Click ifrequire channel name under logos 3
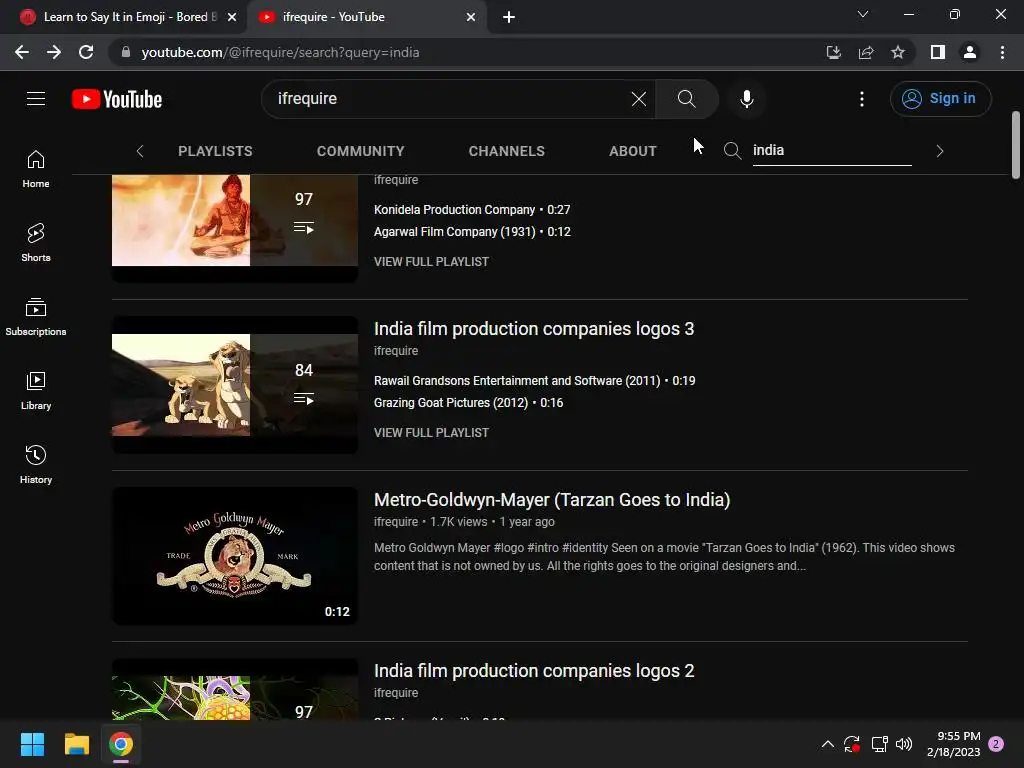The image size is (1024, 768). 396,351
